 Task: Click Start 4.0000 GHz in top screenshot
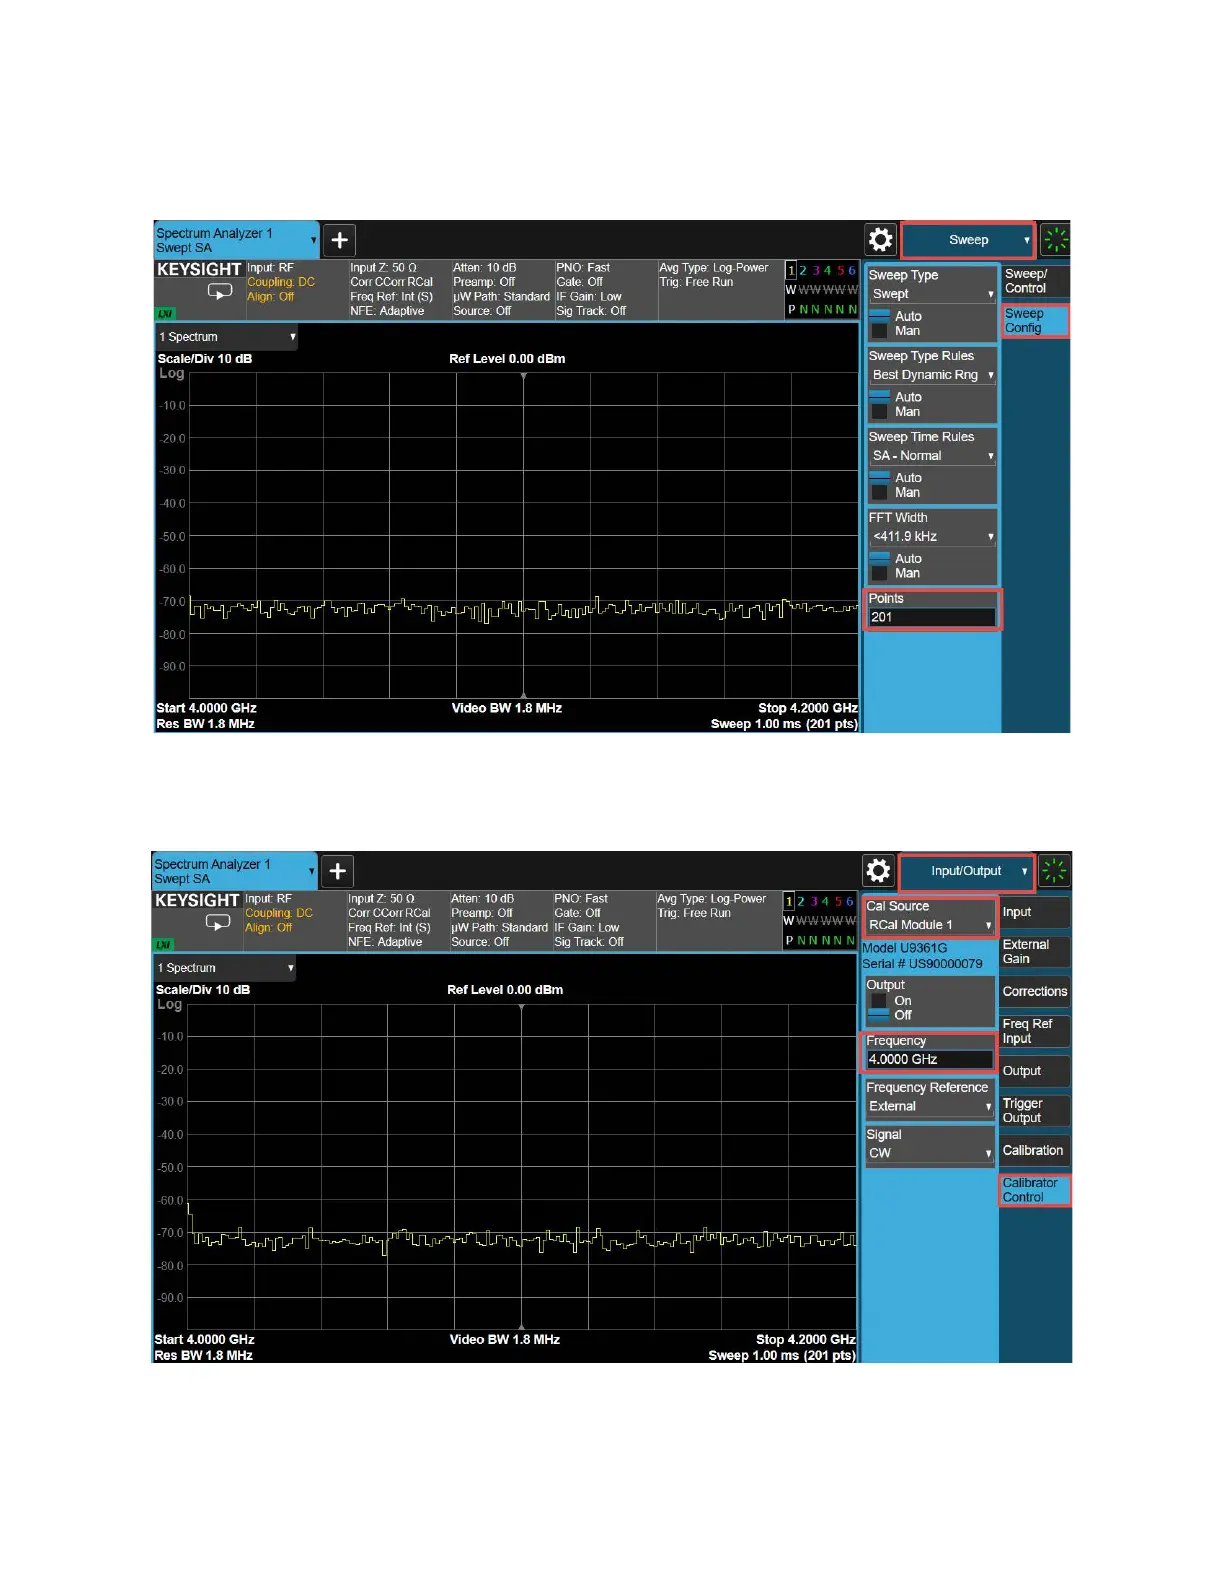(207, 708)
